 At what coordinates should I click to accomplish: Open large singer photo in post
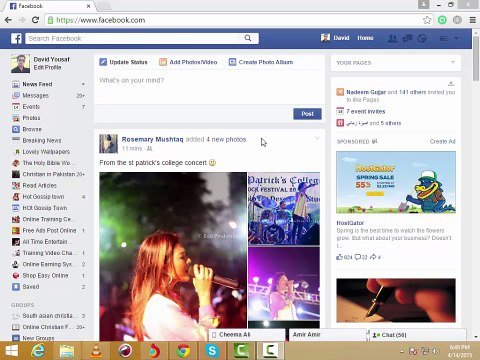point(173,256)
